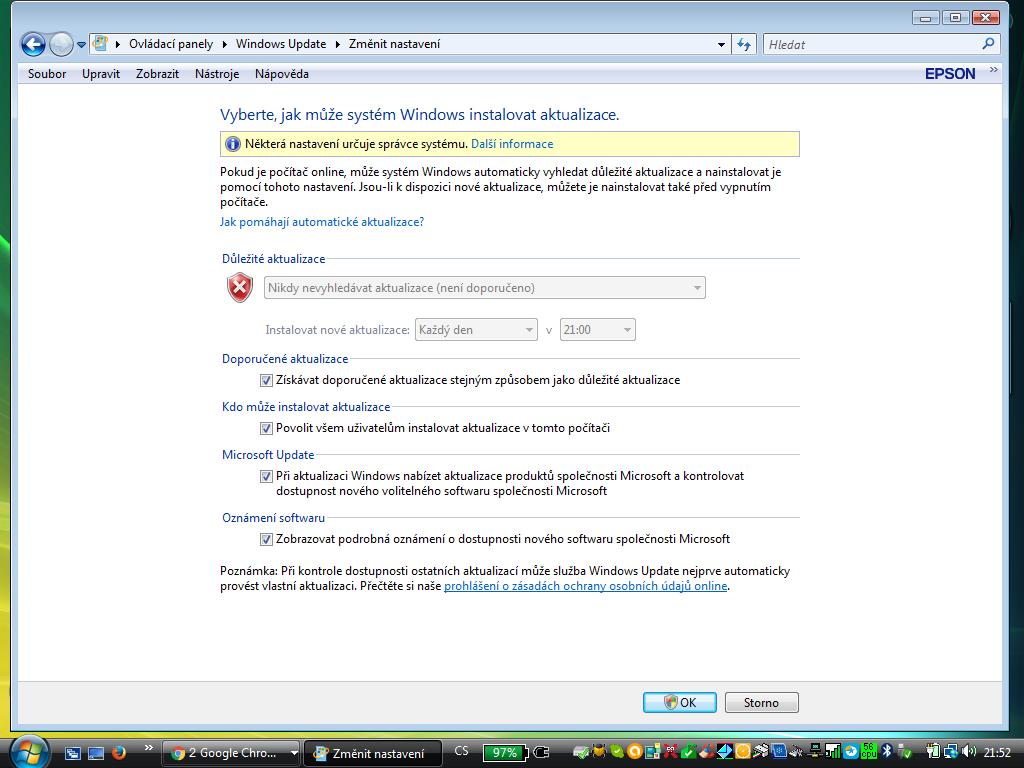The image size is (1024, 768).
Task: Click the yellow bug tray icon
Action: coord(599,752)
